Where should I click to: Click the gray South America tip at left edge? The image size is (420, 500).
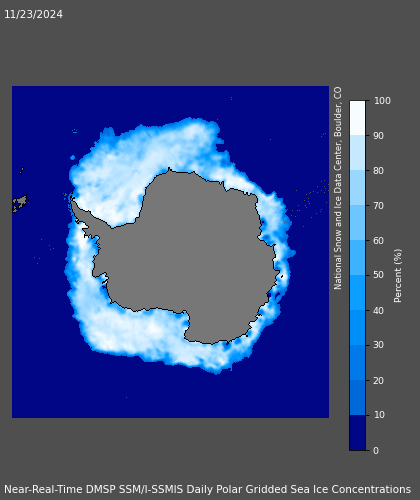click(20, 203)
